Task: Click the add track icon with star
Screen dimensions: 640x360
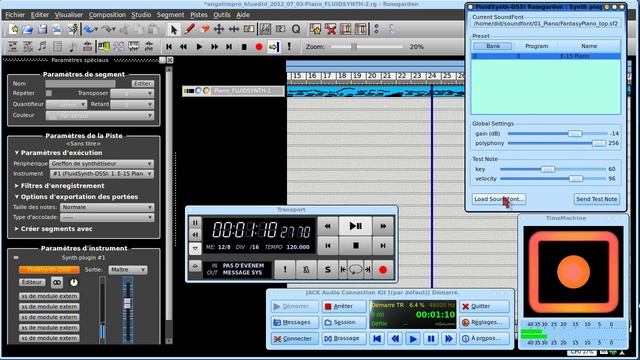Action: [x=315, y=29]
